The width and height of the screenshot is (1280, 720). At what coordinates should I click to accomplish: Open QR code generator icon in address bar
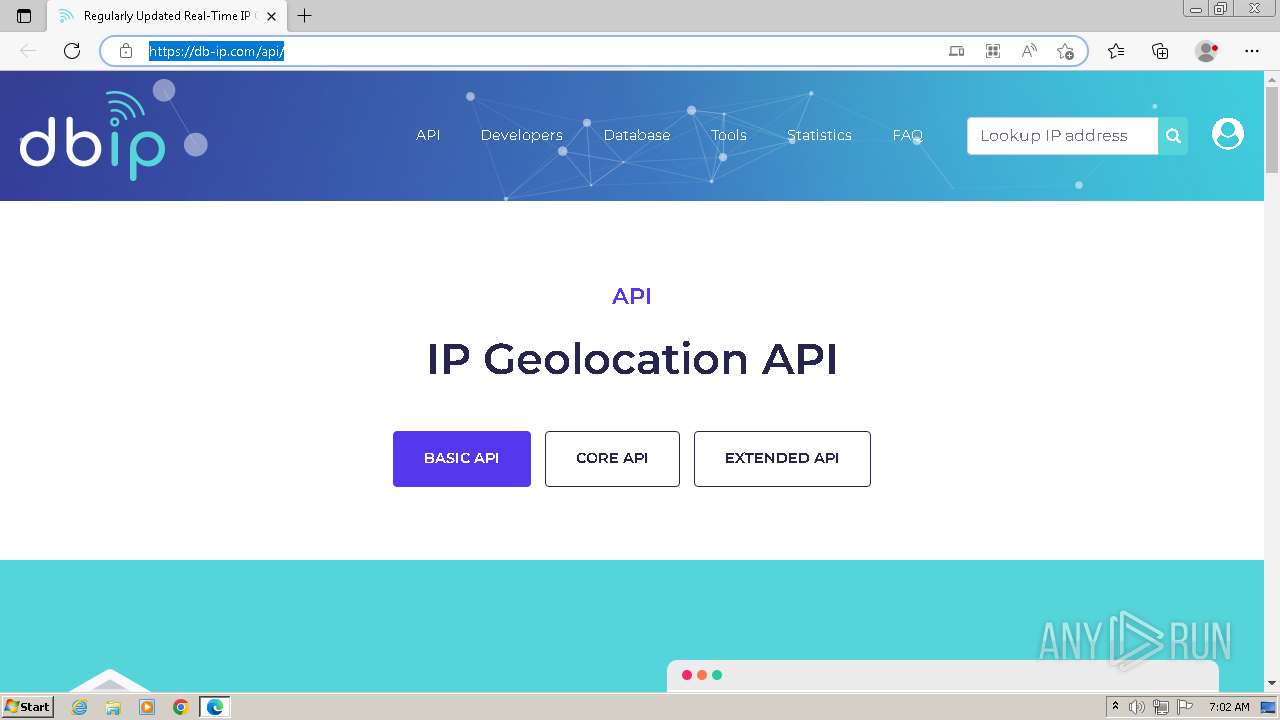coord(993,51)
